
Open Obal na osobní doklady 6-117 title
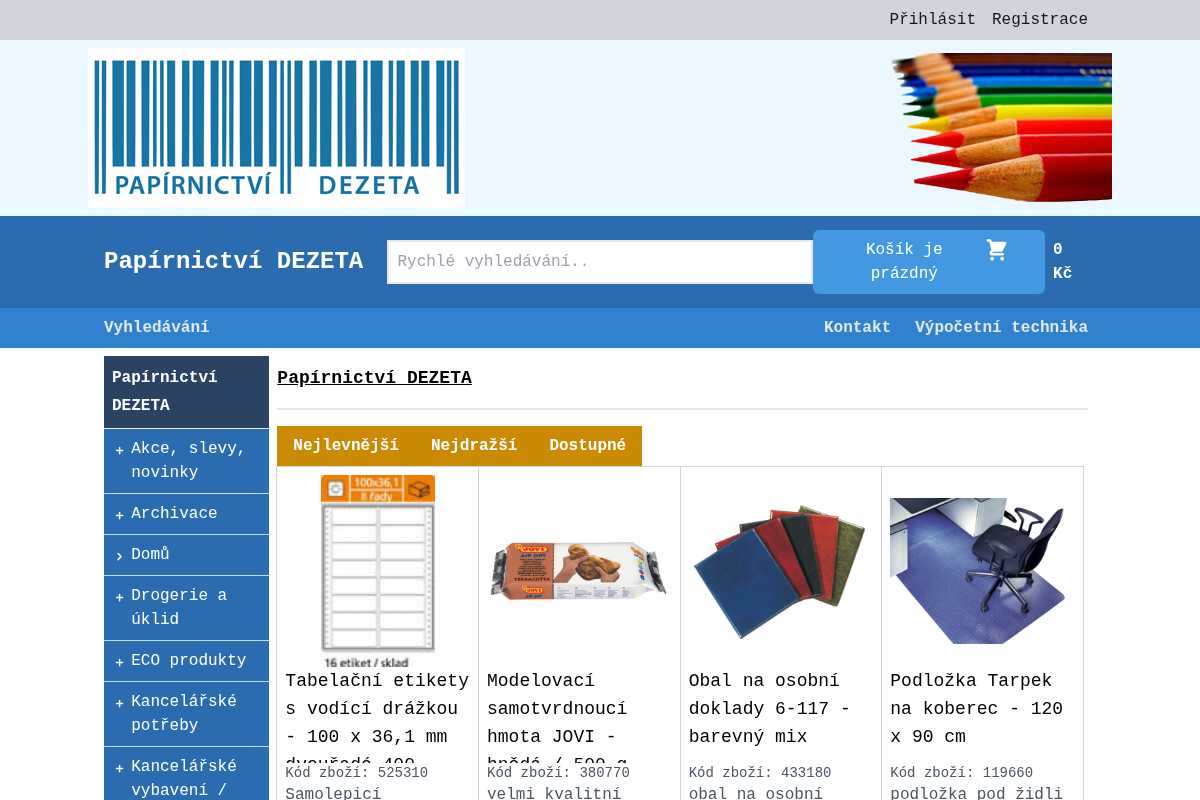[x=780, y=709]
